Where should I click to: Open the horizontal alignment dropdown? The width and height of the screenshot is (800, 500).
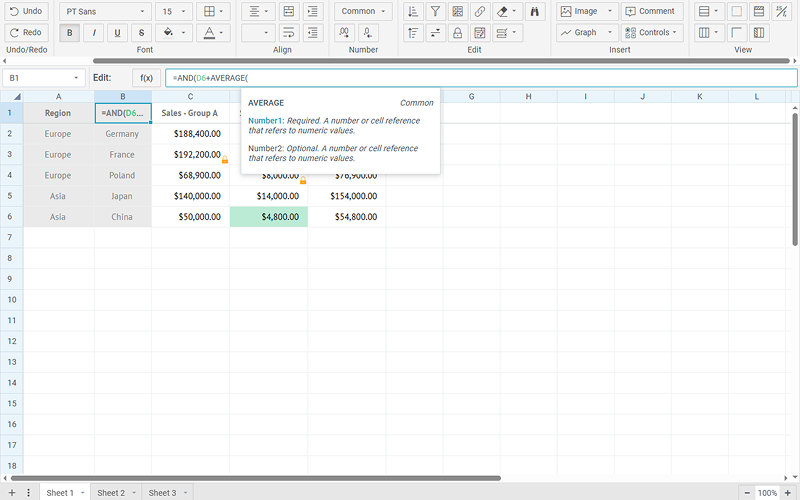(x=258, y=11)
